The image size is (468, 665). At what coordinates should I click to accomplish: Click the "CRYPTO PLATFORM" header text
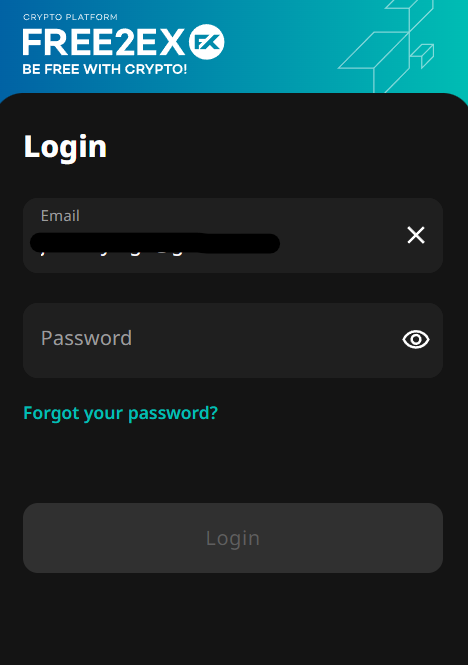pos(70,17)
